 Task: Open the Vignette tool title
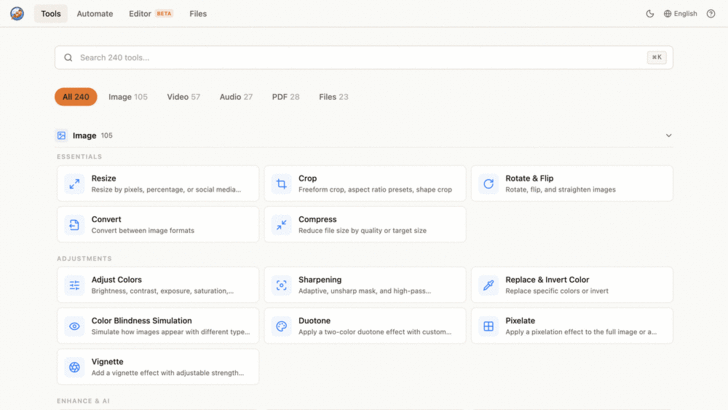coord(107,362)
